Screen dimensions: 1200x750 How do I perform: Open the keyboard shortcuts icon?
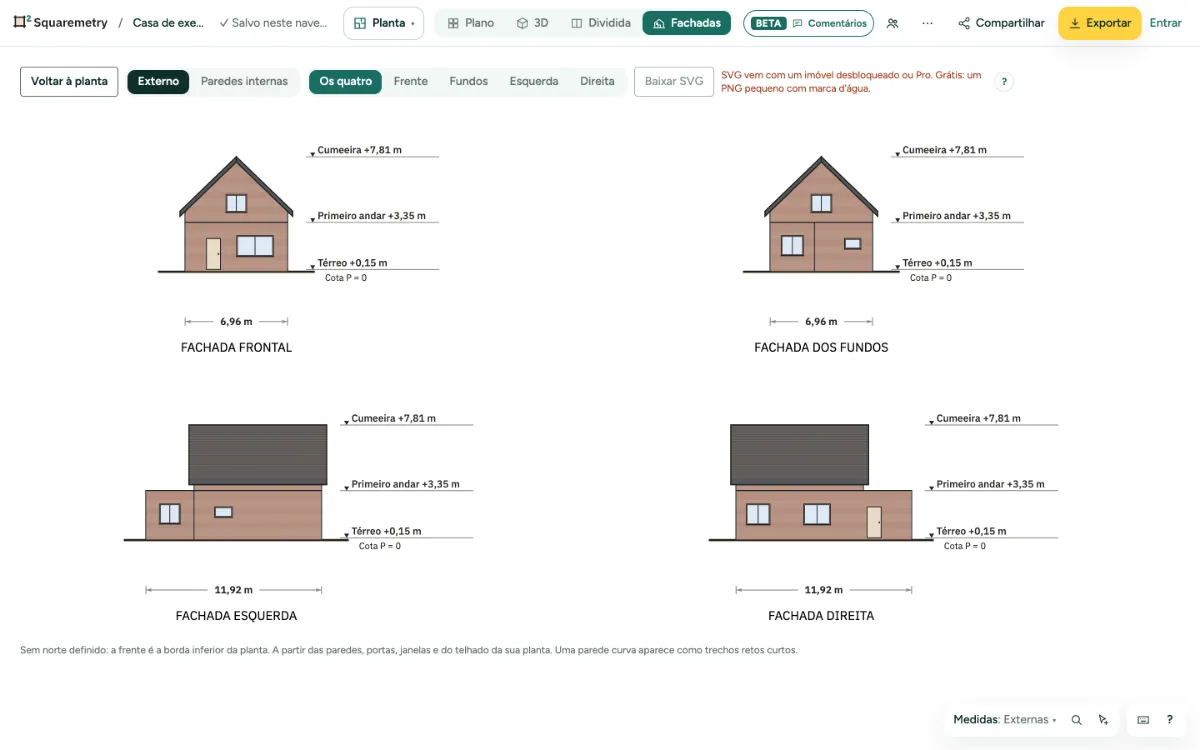click(1144, 720)
